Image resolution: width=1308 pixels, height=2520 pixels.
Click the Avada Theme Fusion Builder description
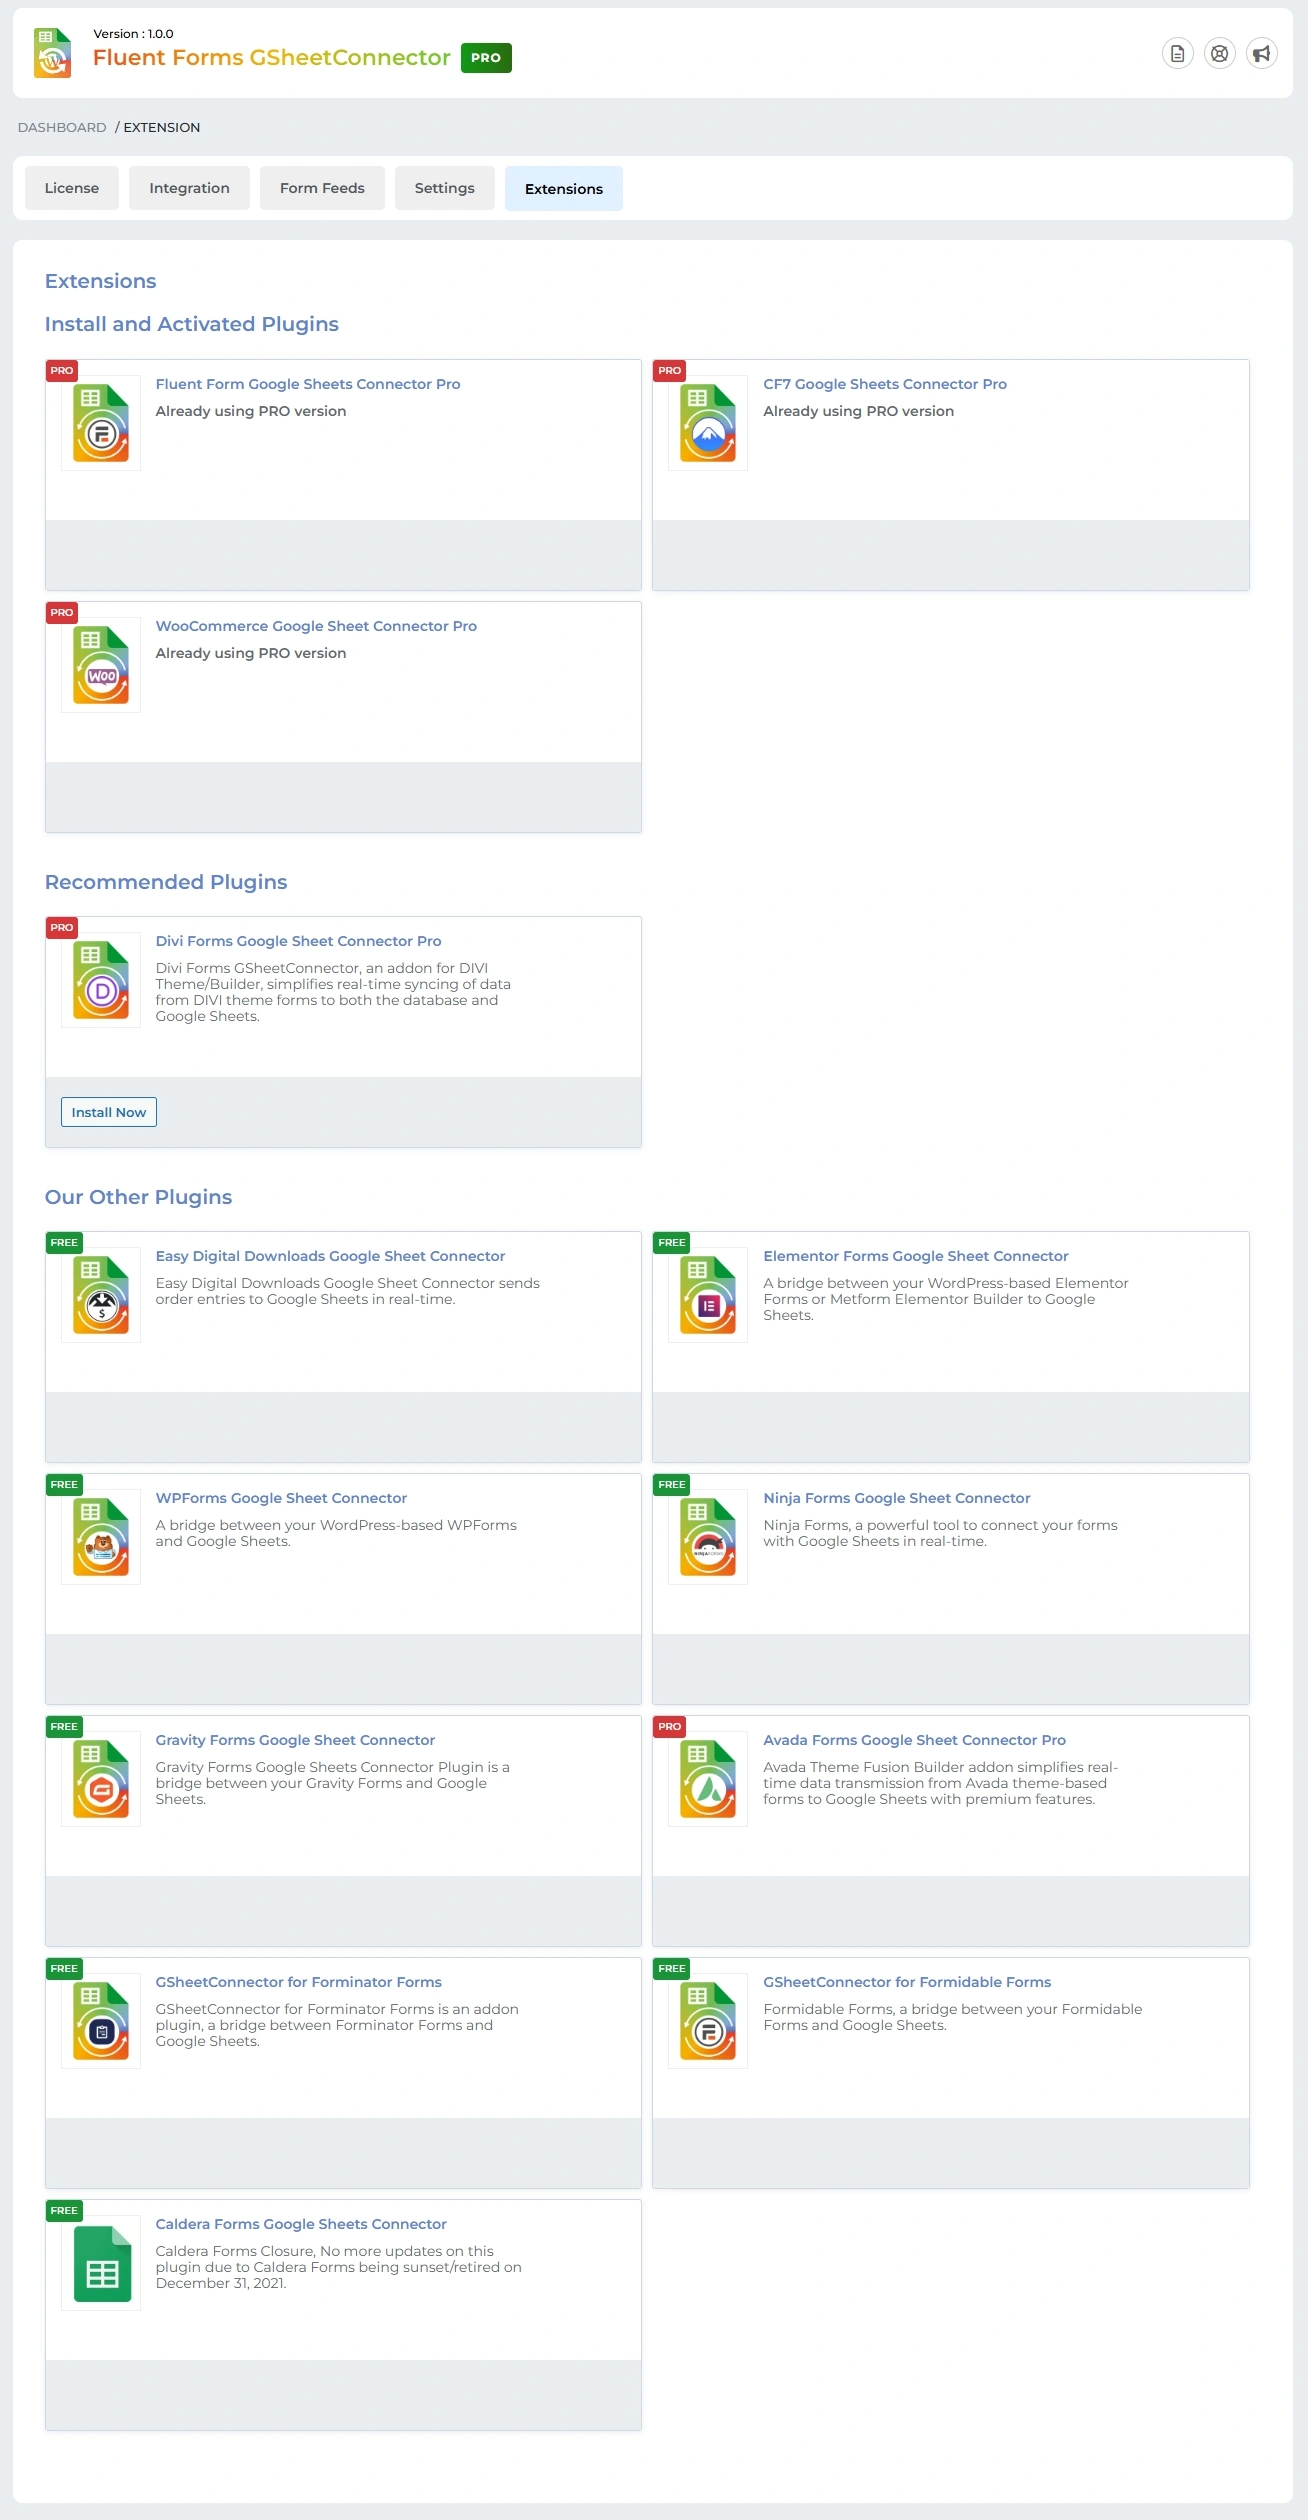(940, 1783)
